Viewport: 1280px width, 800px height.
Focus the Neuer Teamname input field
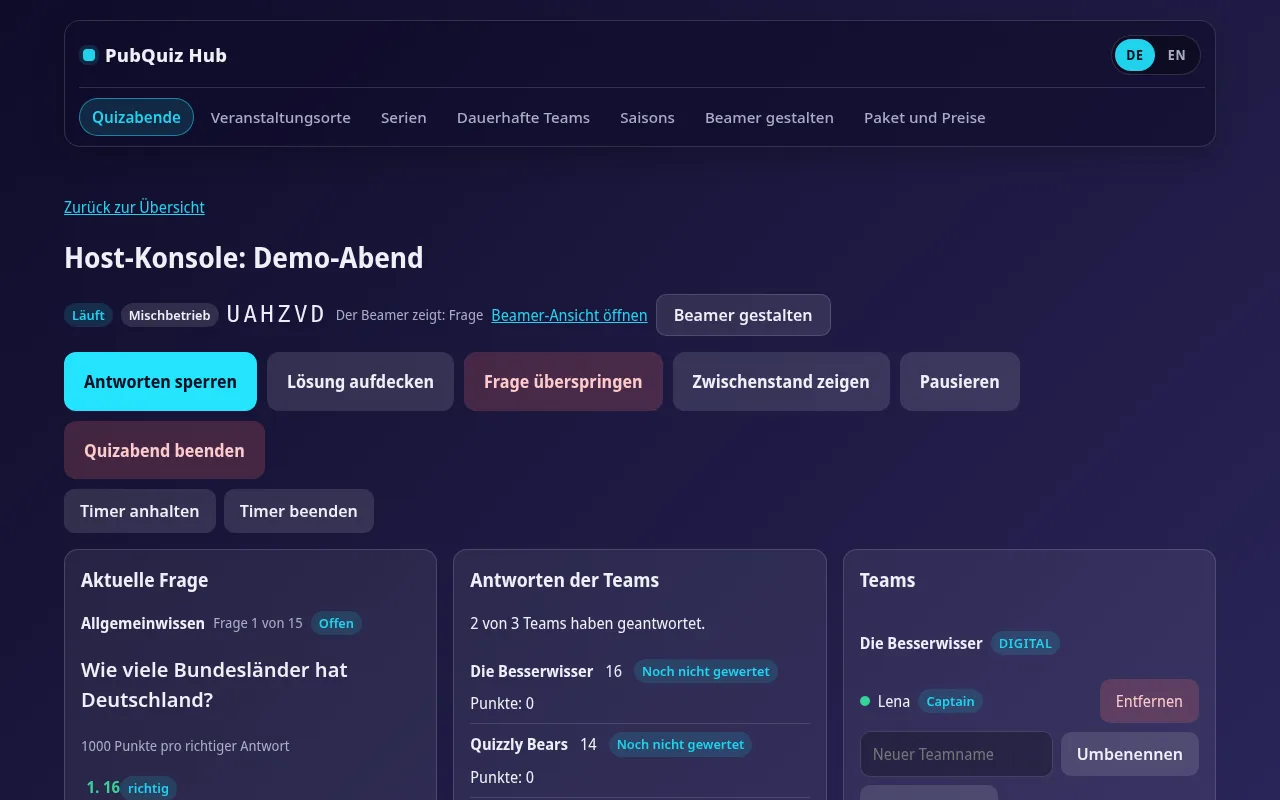tap(956, 754)
